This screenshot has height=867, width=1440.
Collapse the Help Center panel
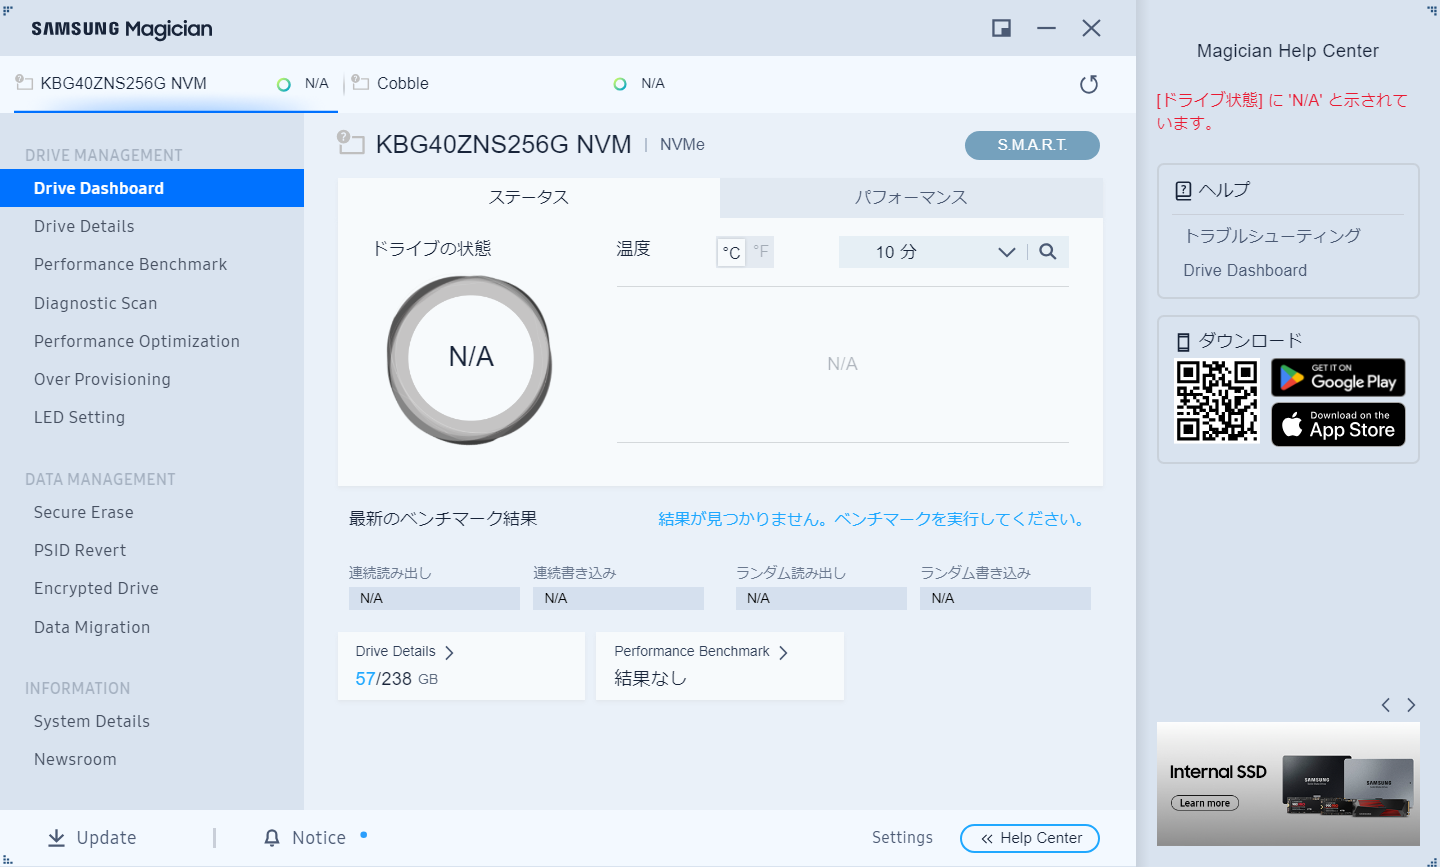click(1029, 838)
